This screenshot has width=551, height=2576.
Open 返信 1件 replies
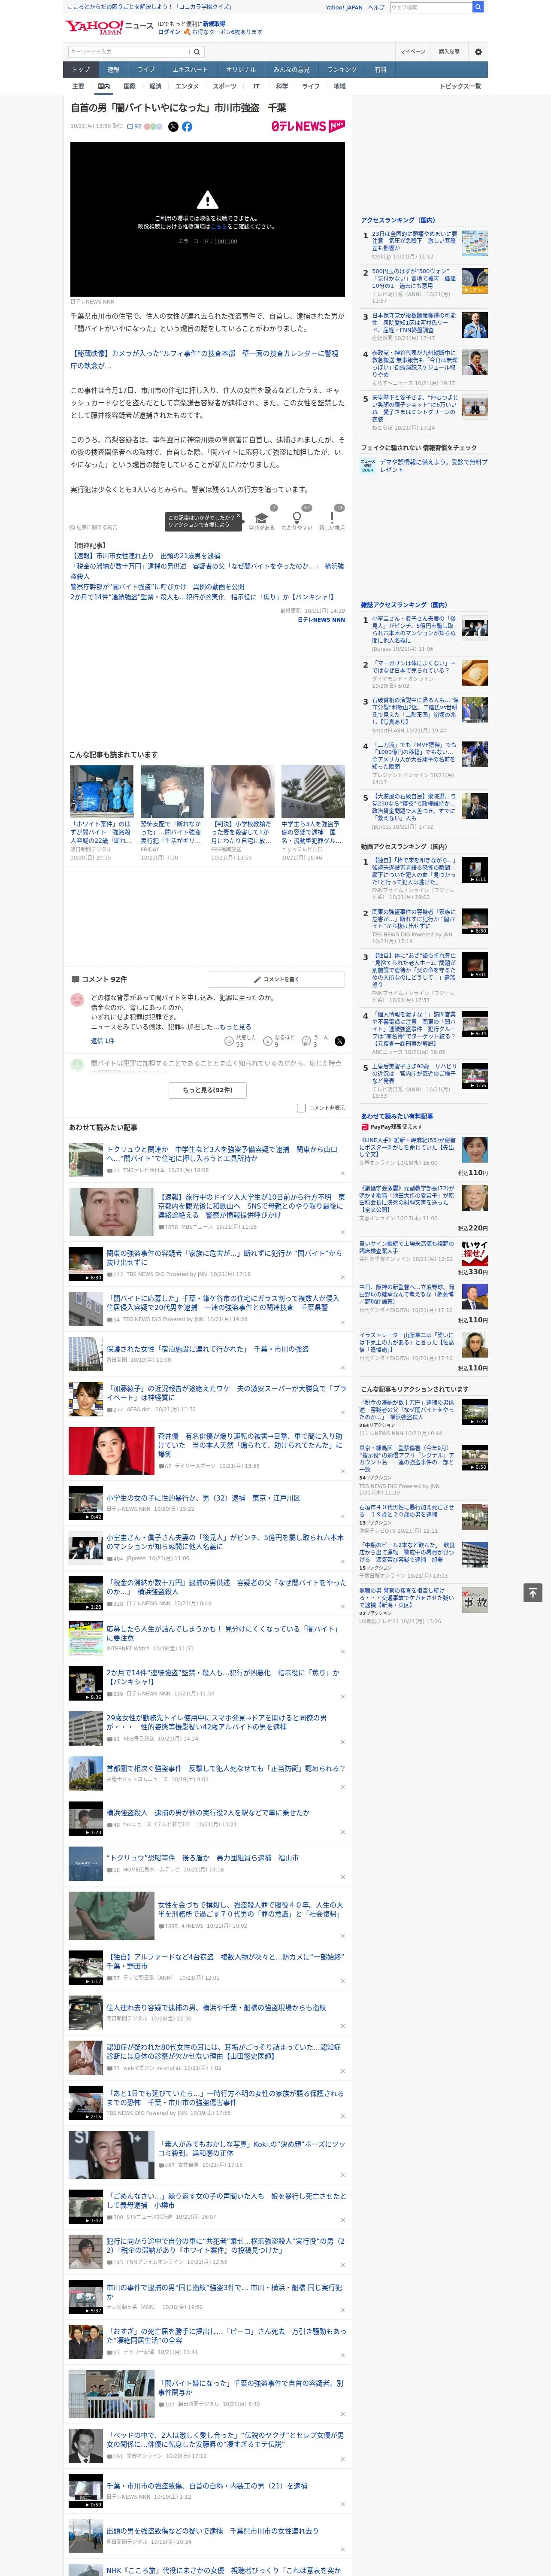pos(103,1041)
